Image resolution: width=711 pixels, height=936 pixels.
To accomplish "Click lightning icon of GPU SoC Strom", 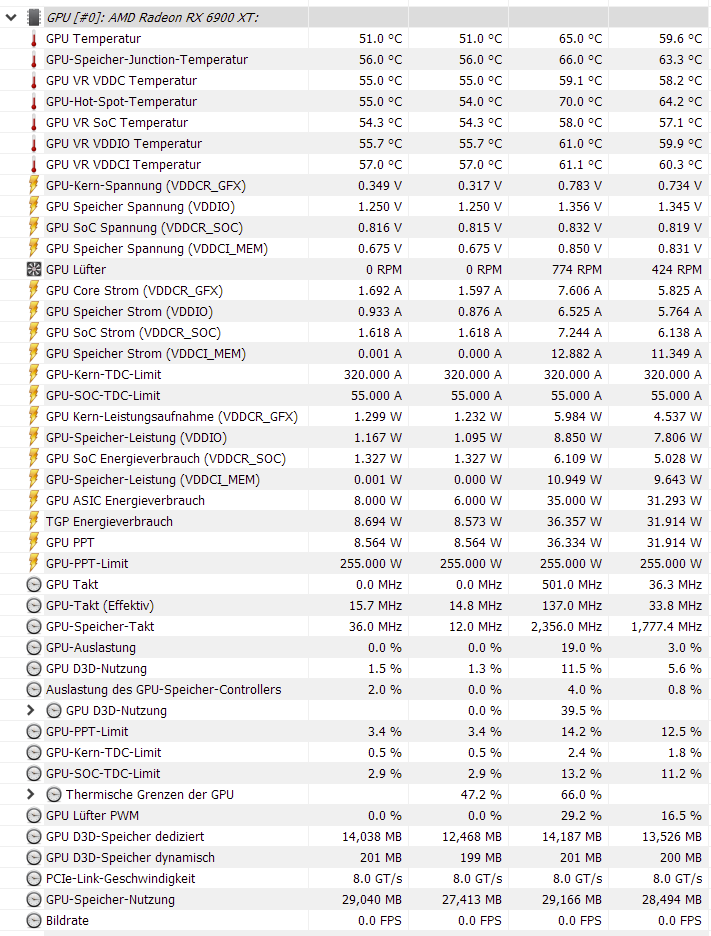I will (34, 332).
